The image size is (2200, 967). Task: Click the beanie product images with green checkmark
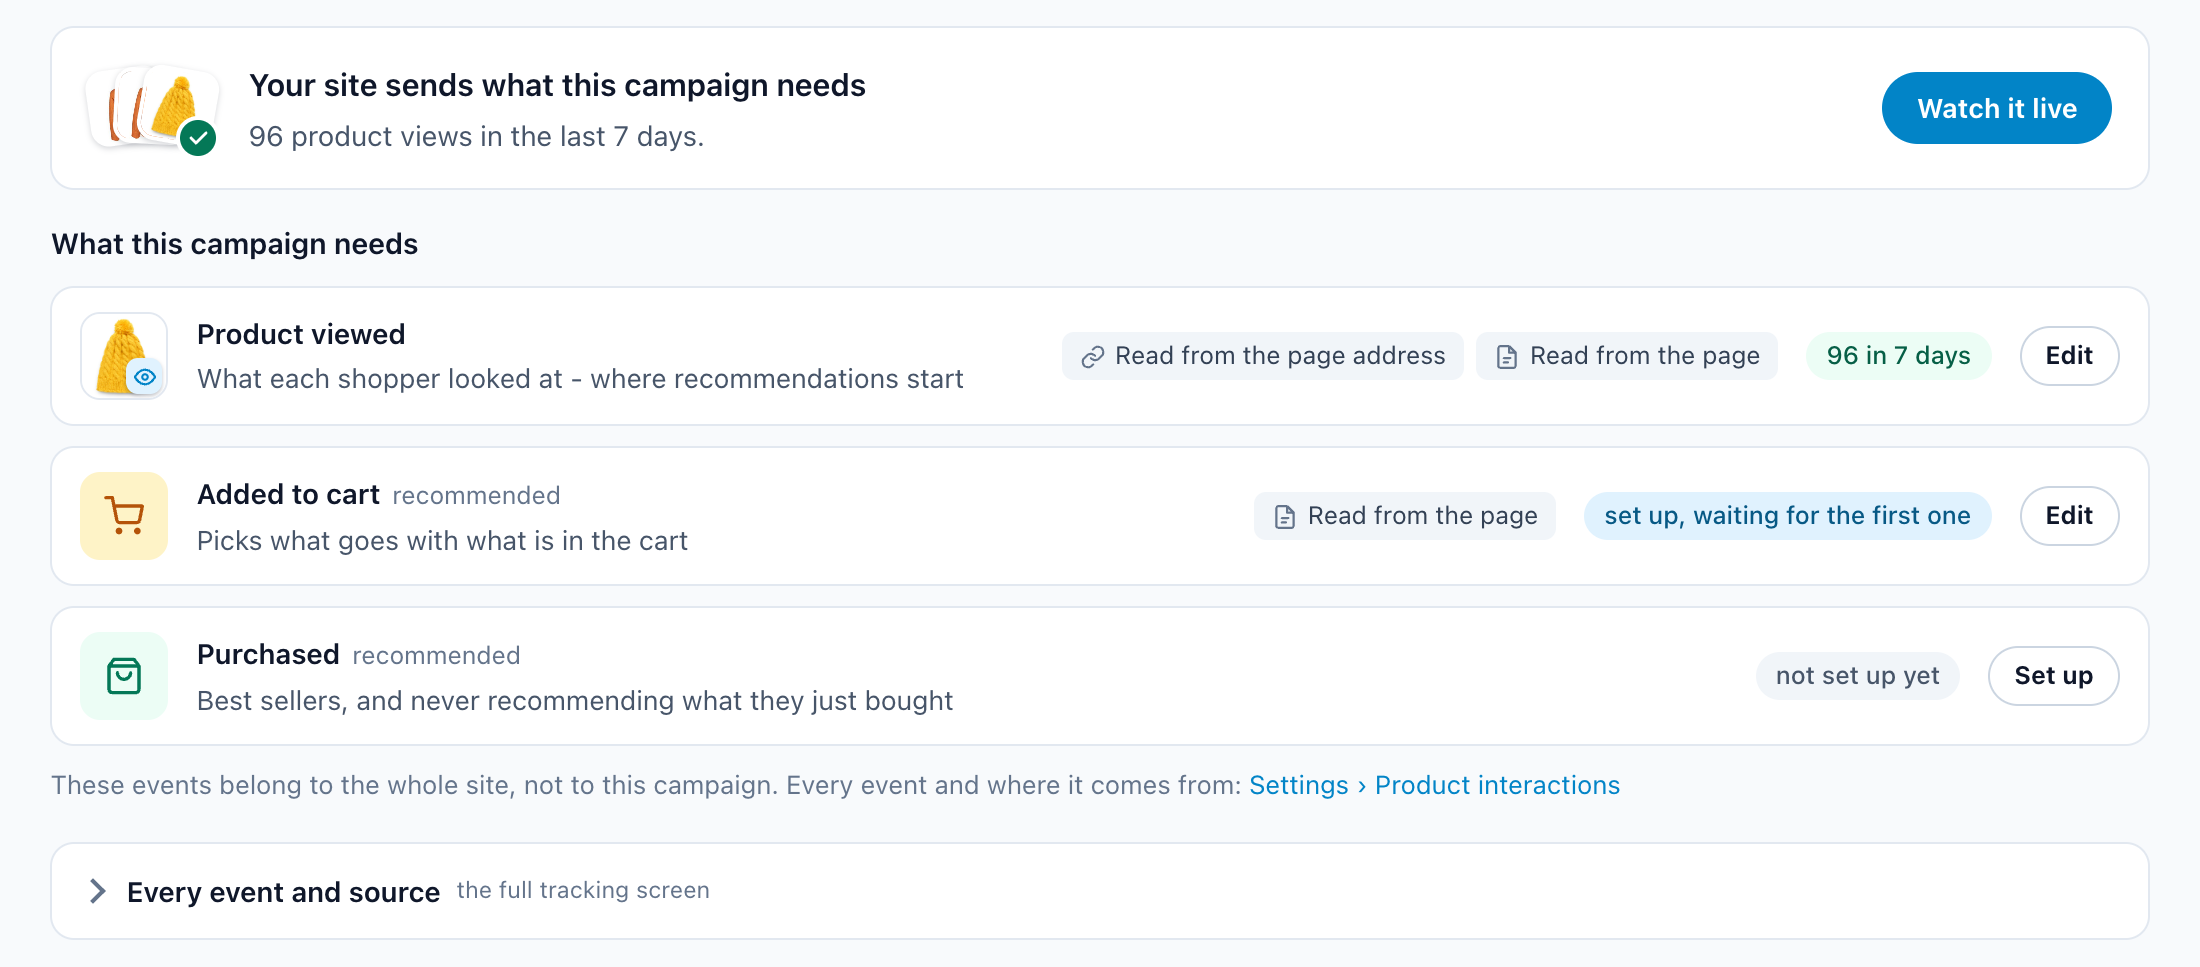[153, 109]
